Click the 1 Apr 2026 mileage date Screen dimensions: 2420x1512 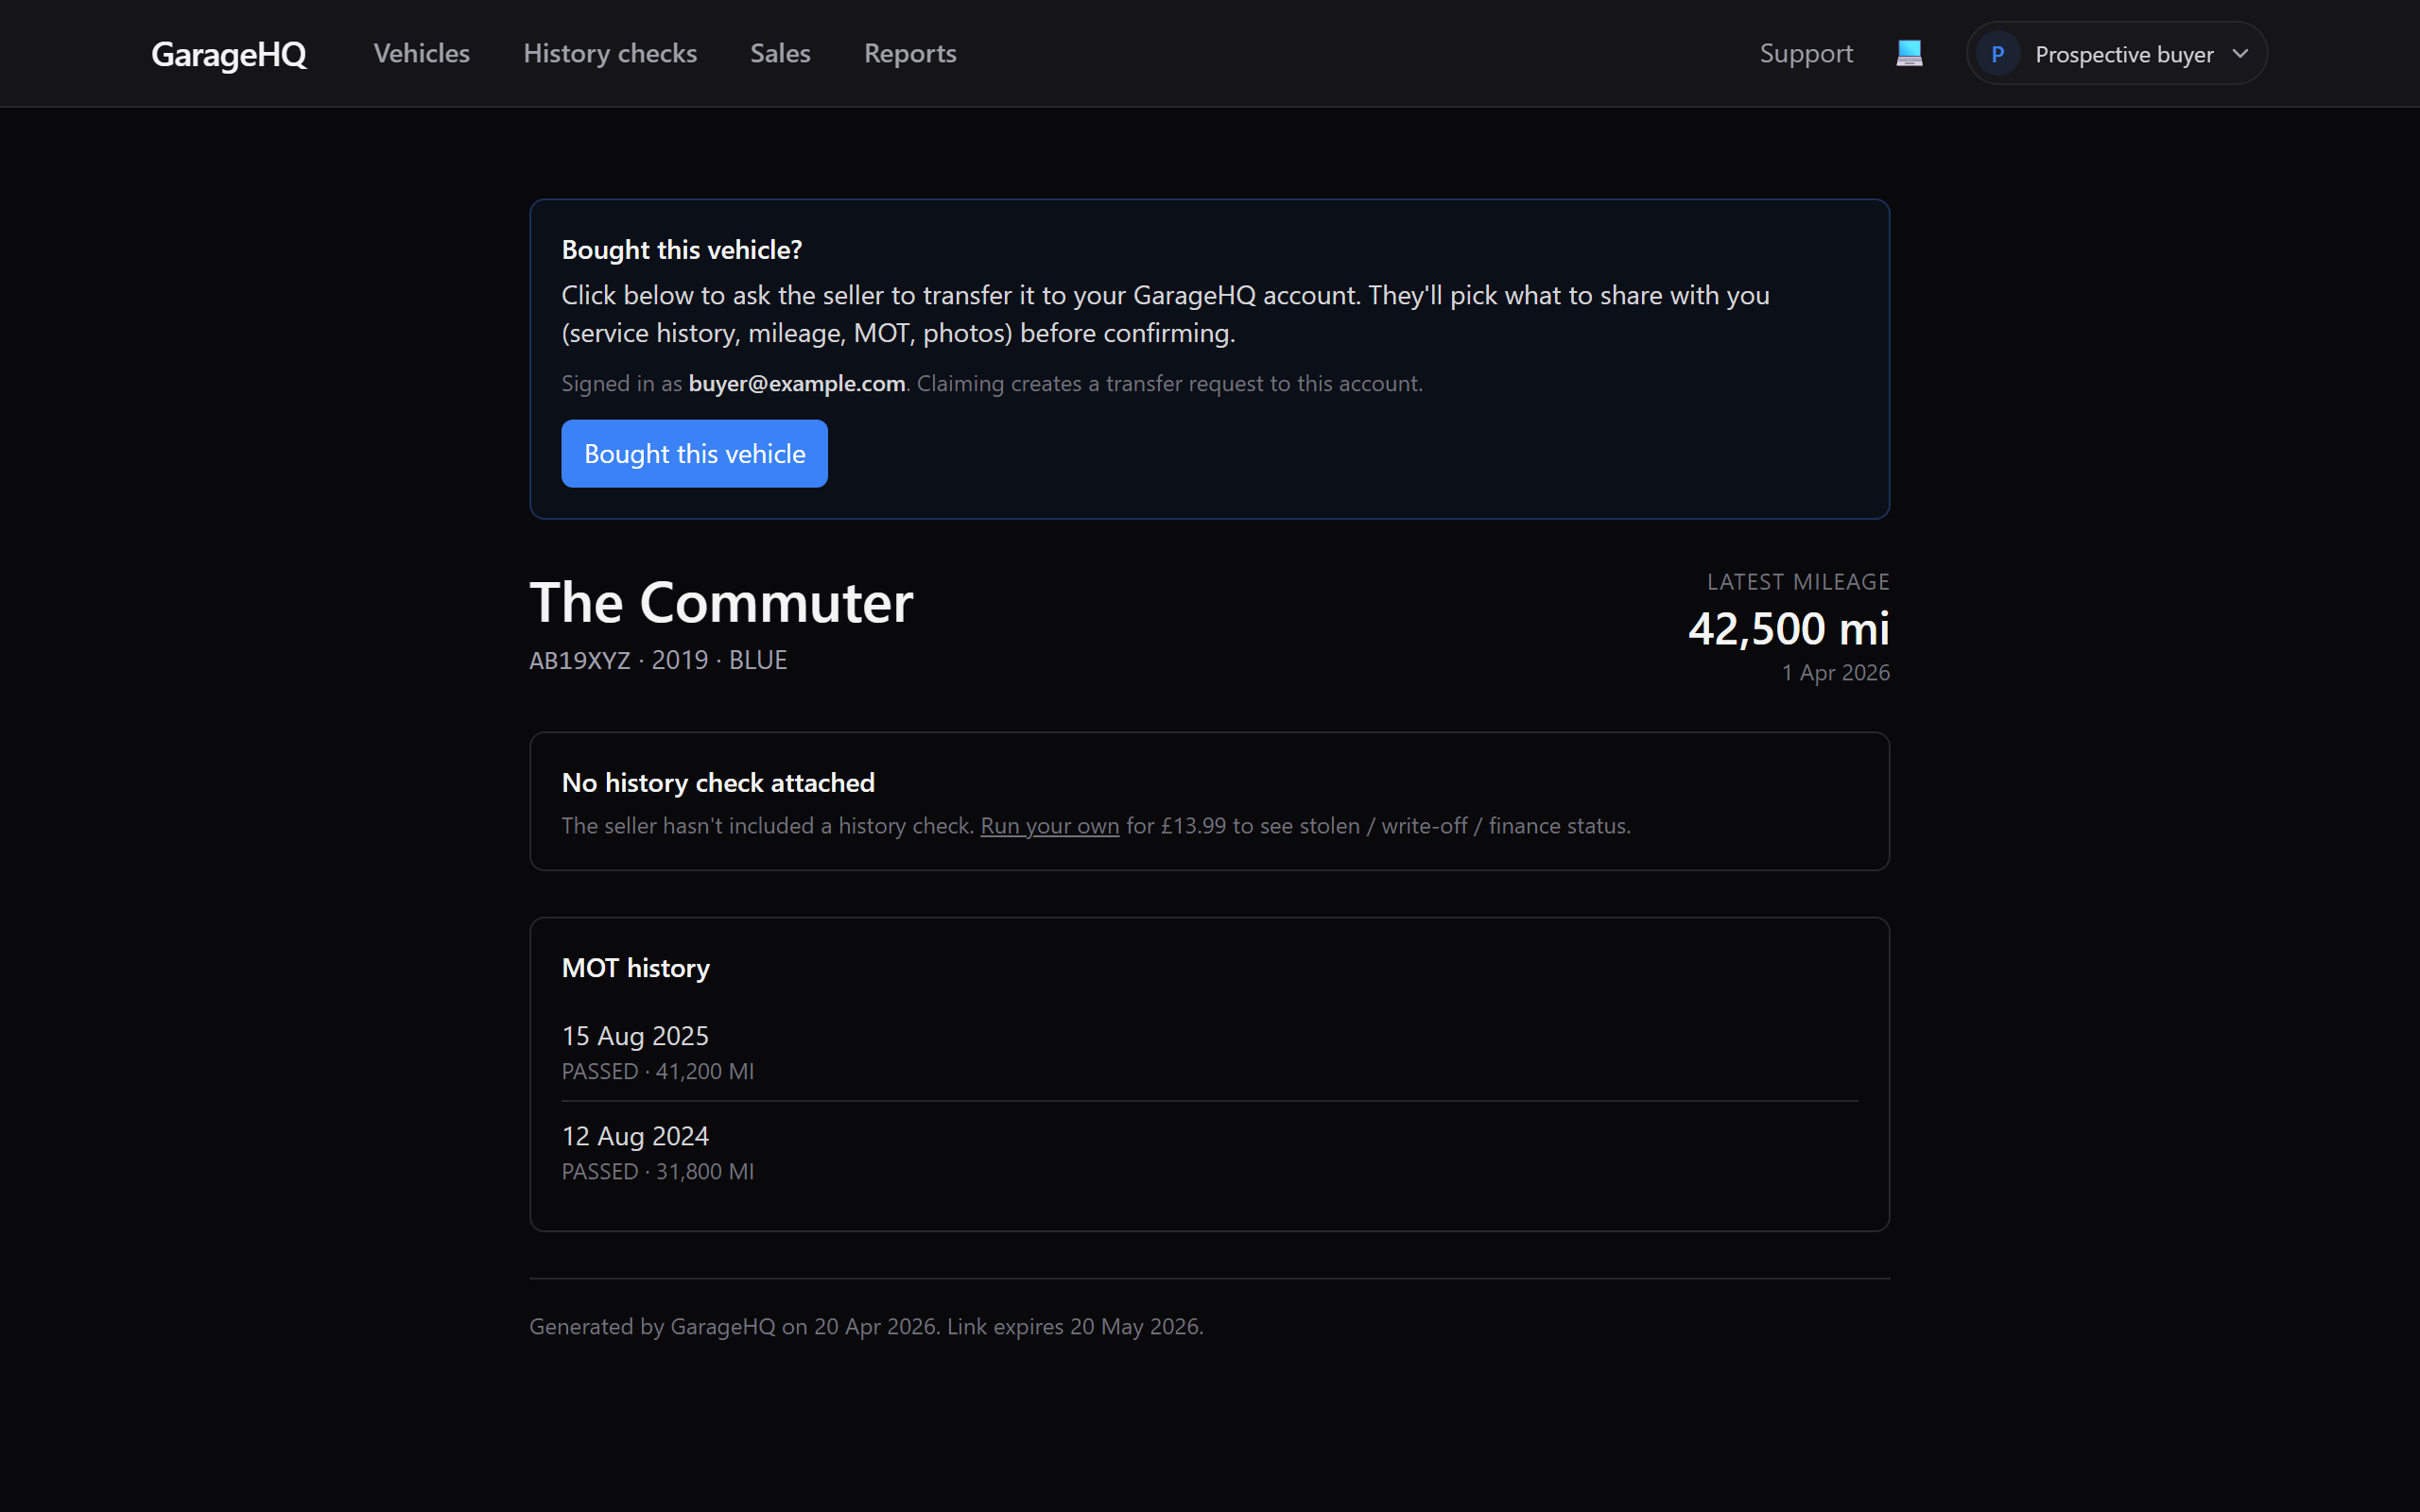pyautogui.click(x=1835, y=673)
